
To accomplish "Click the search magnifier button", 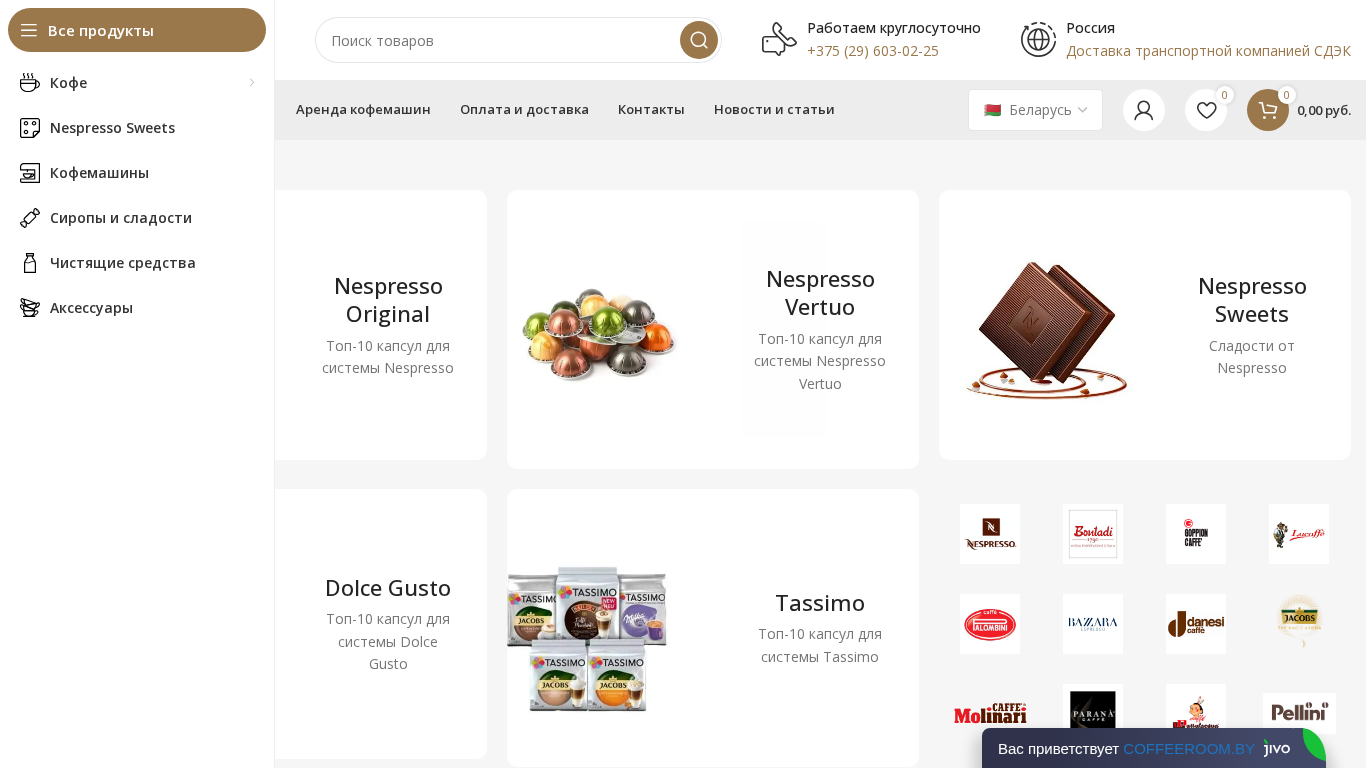I will 699,40.
